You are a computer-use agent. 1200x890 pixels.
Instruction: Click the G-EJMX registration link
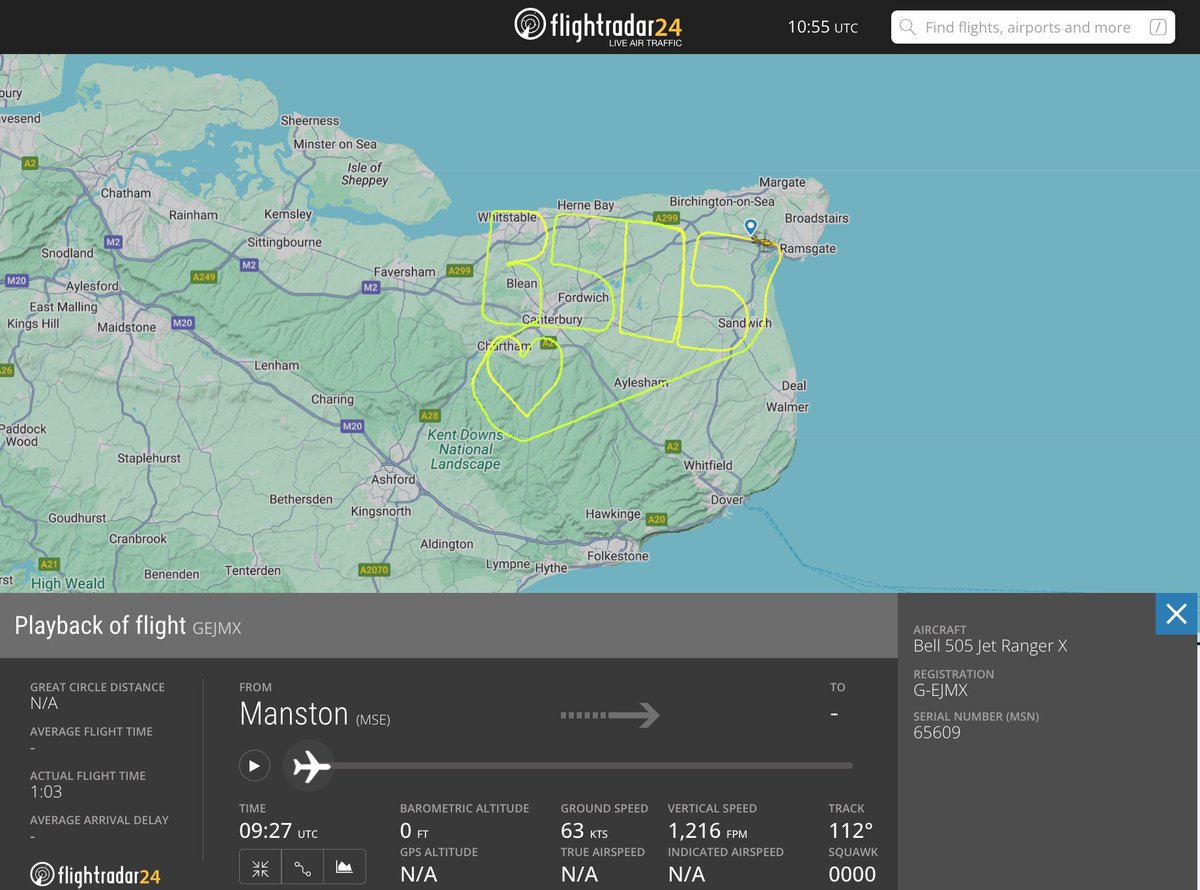[942, 690]
